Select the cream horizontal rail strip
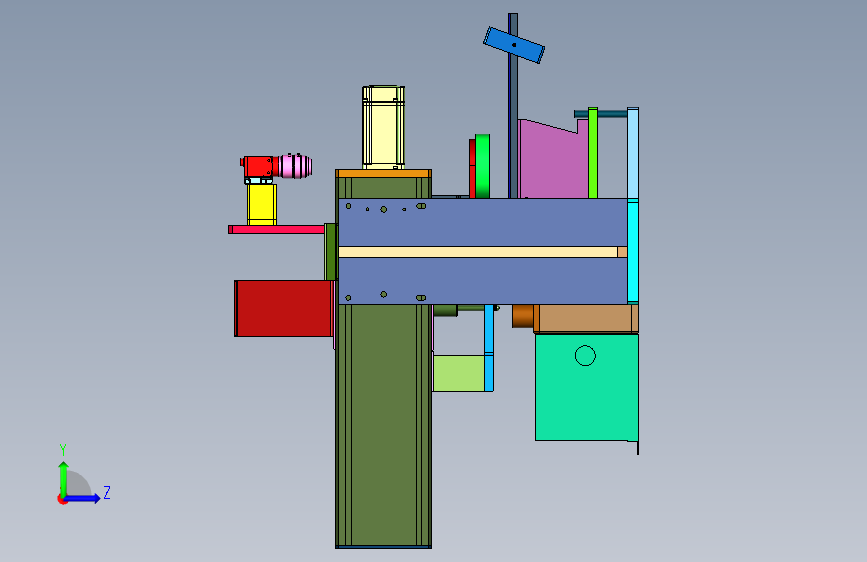Screen dimensions: 867x562 (x=478, y=252)
